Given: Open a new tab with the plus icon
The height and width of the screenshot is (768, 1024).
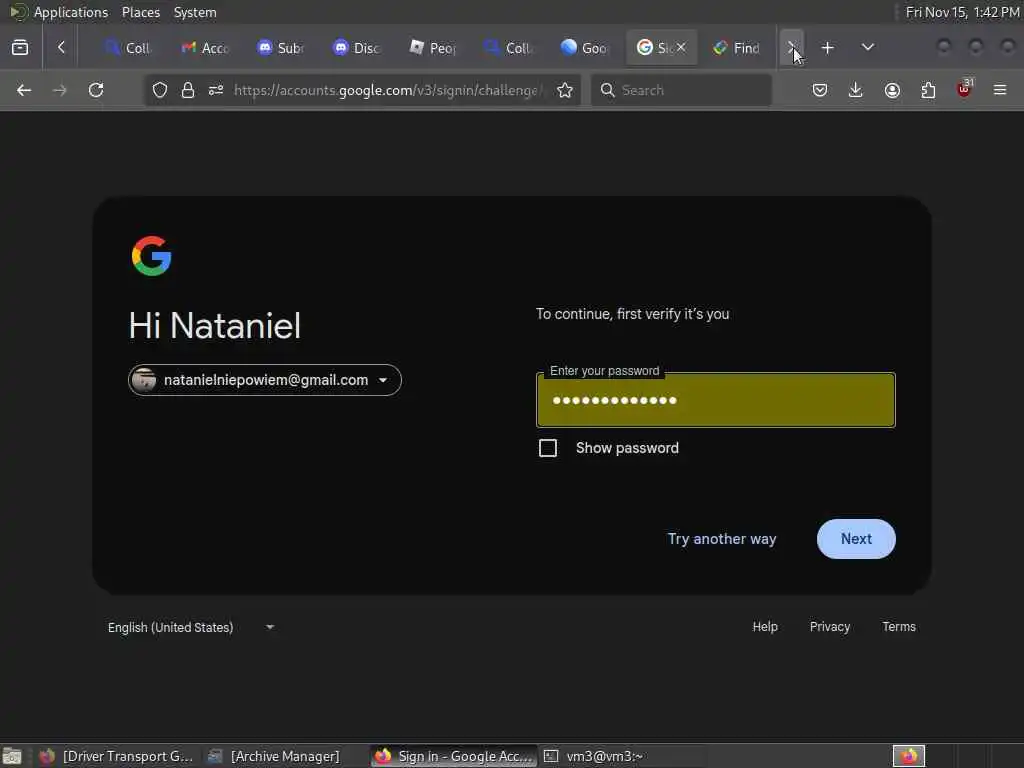Looking at the screenshot, I should tap(827, 48).
